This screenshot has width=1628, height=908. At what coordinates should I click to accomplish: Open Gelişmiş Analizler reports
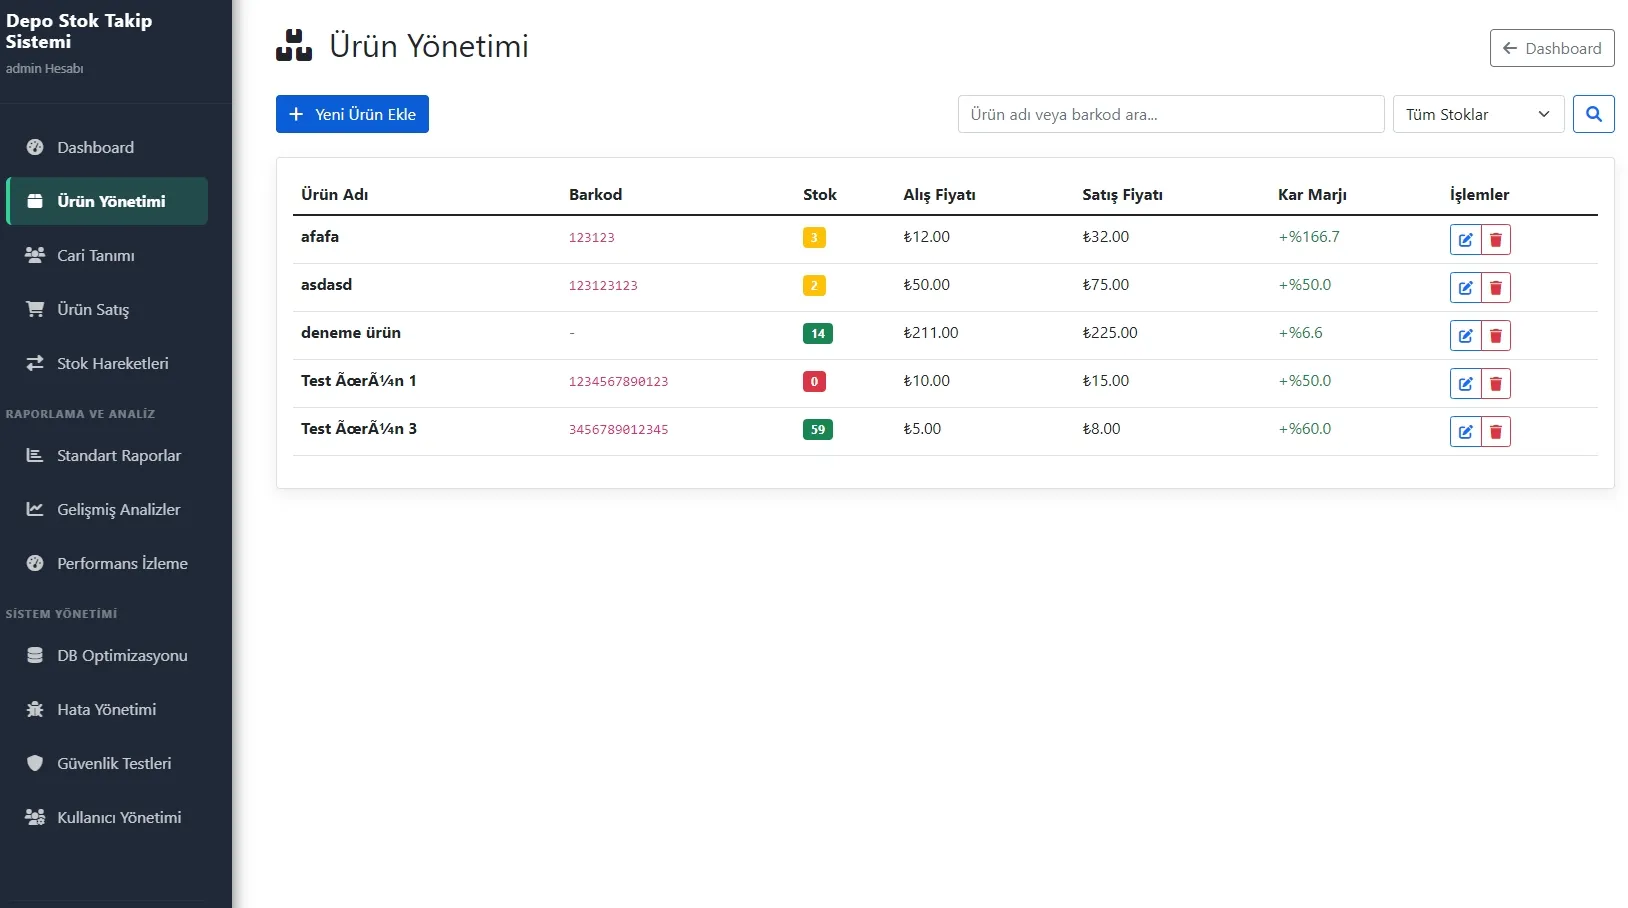(x=118, y=509)
